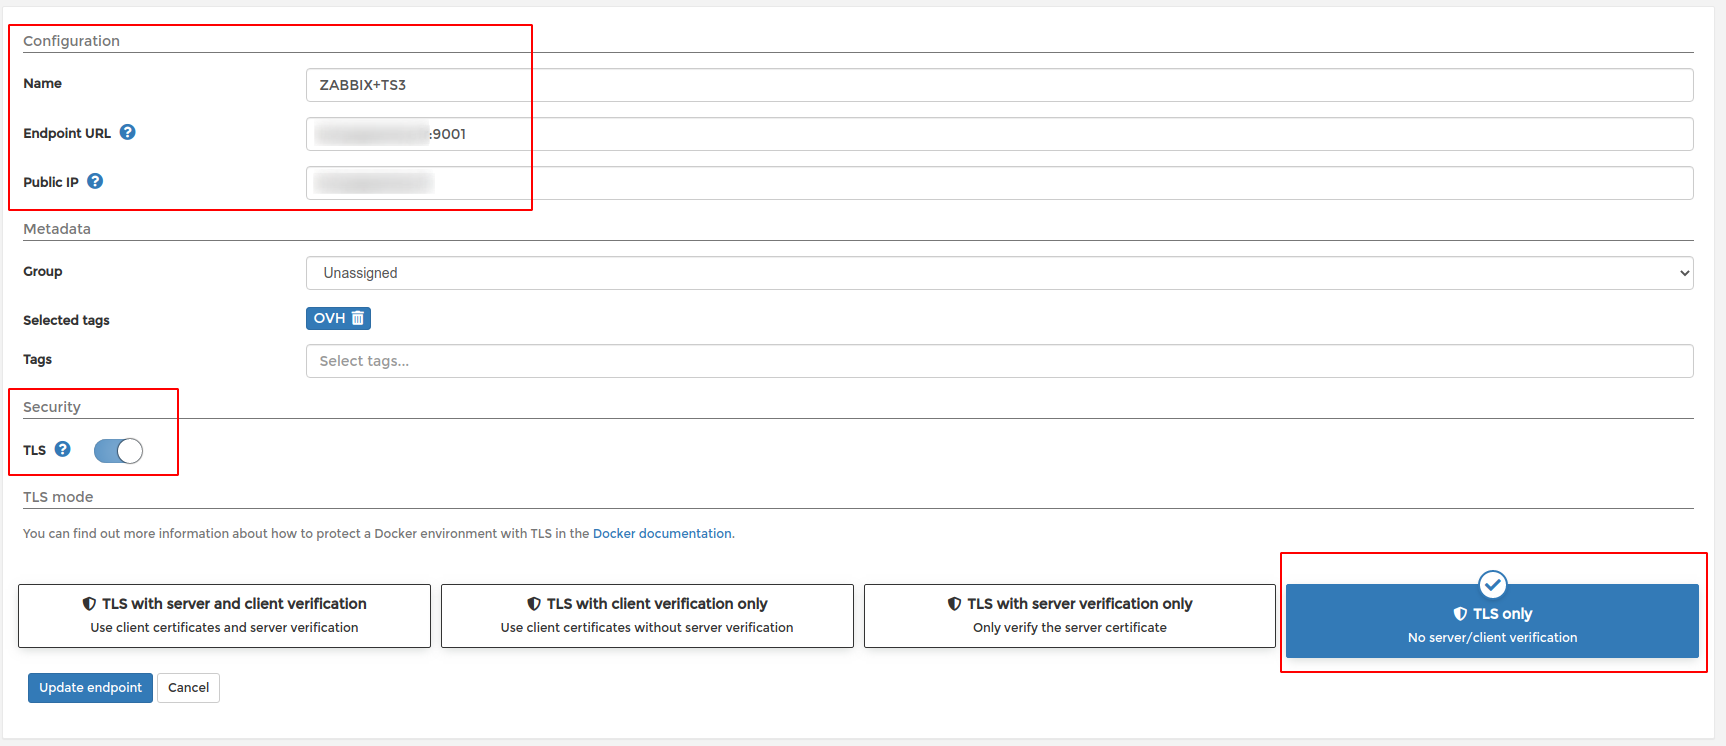Toggle the TLS switch off
Screen dimensions: 1726x746
coord(118,451)
